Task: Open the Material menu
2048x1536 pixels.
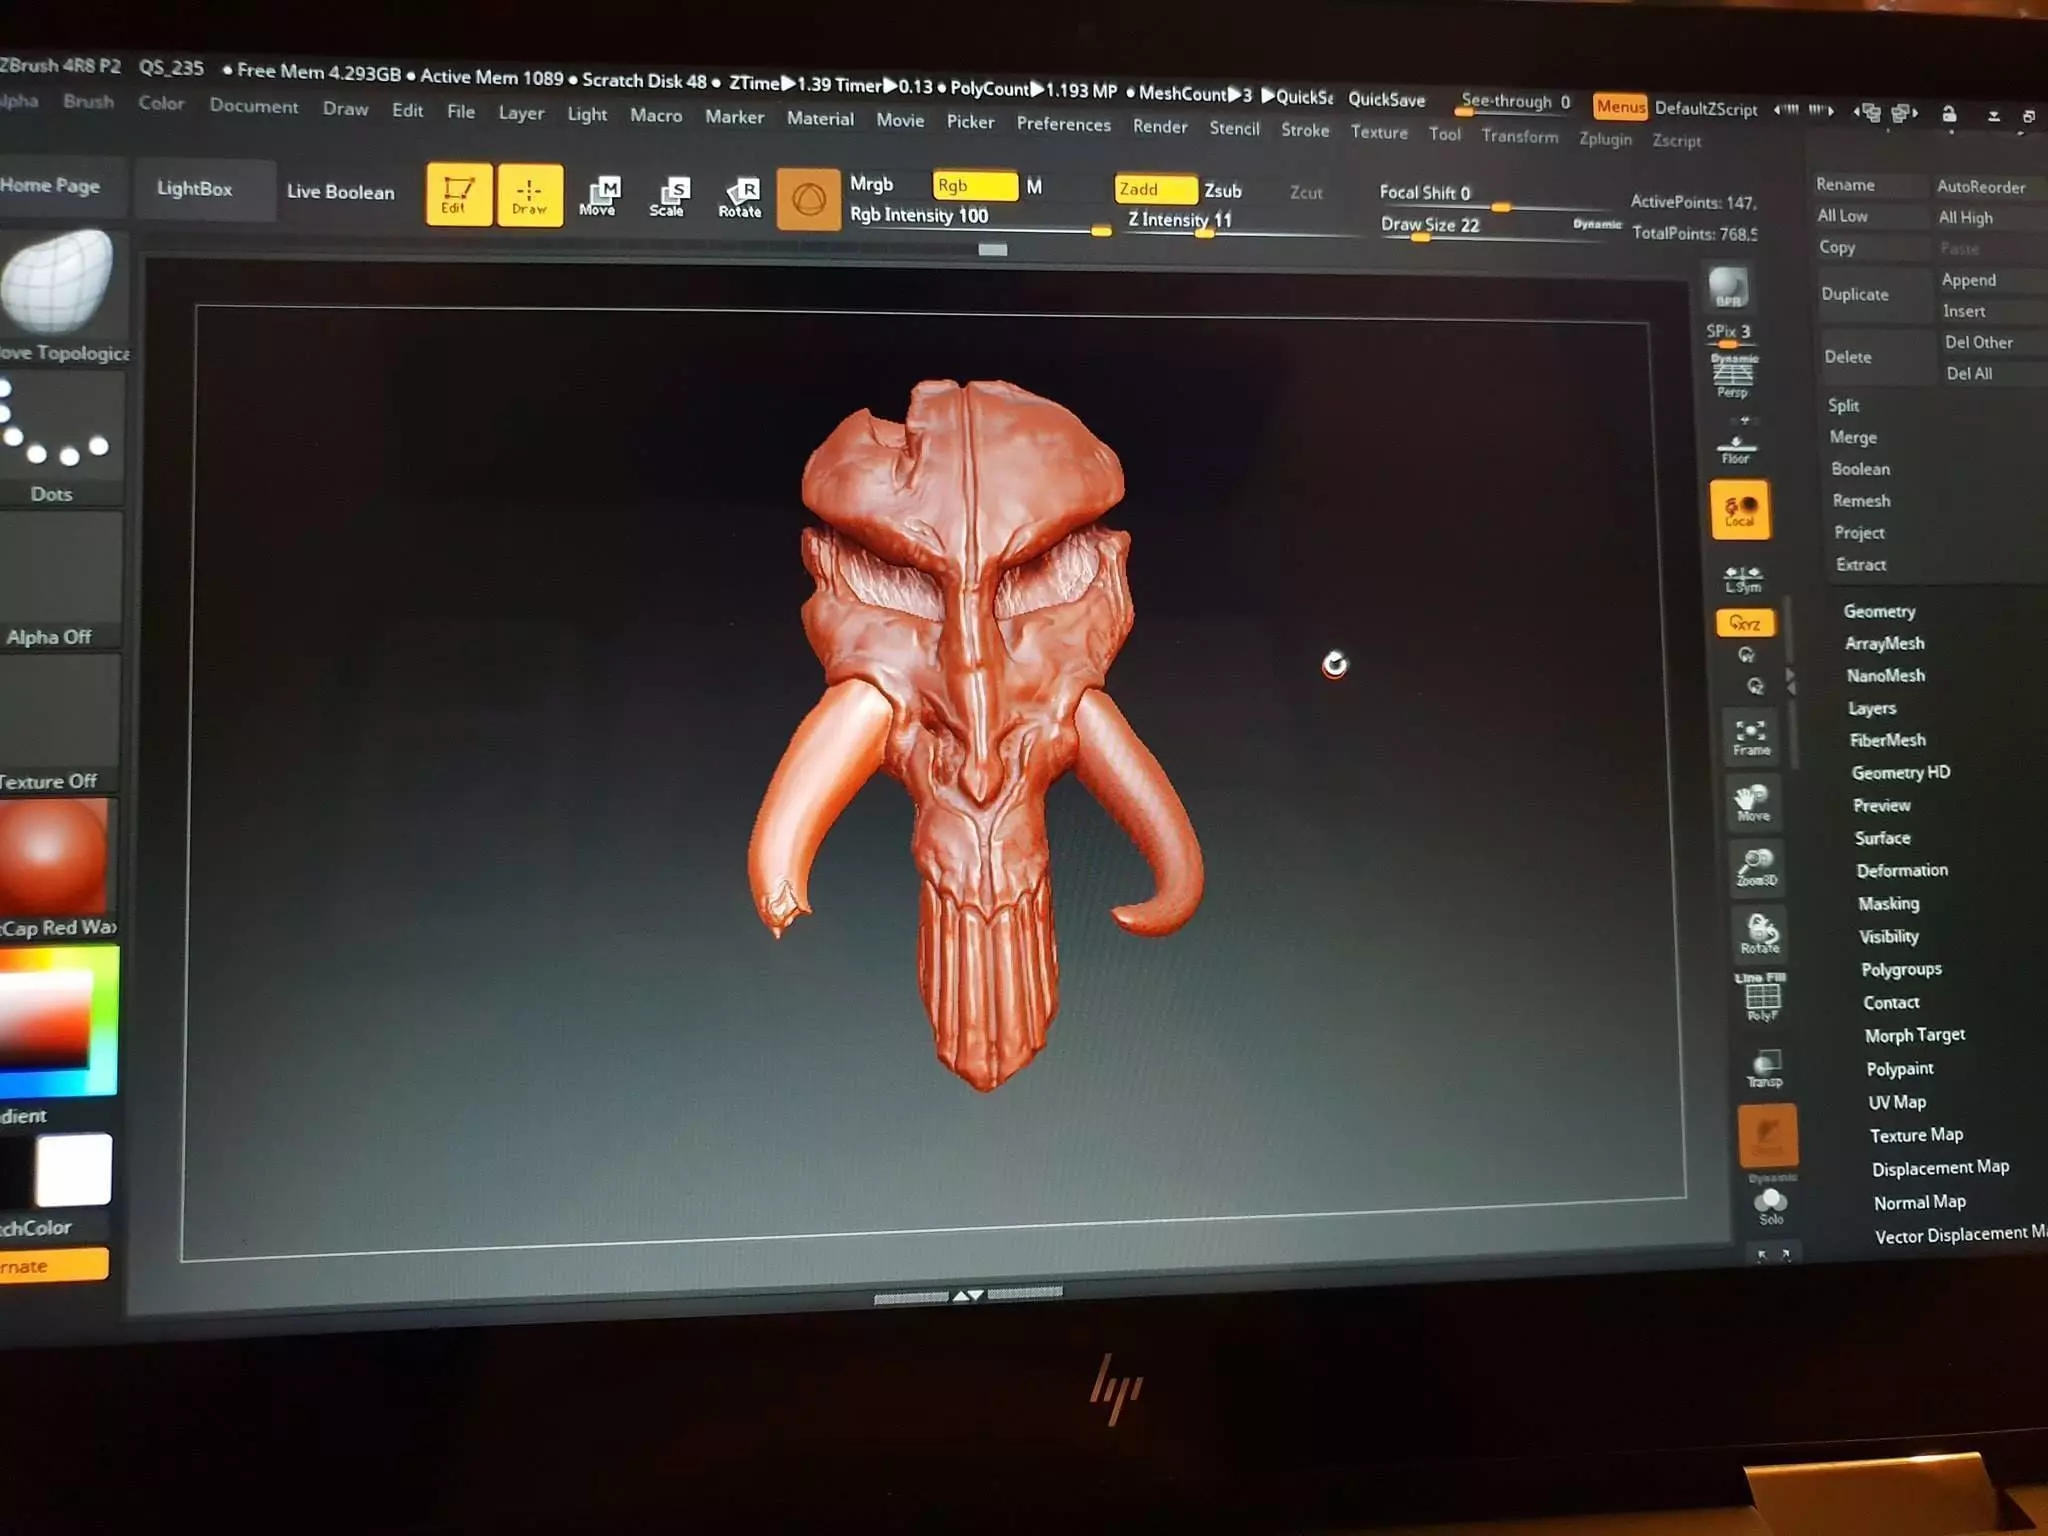Action: coord(820,118)
